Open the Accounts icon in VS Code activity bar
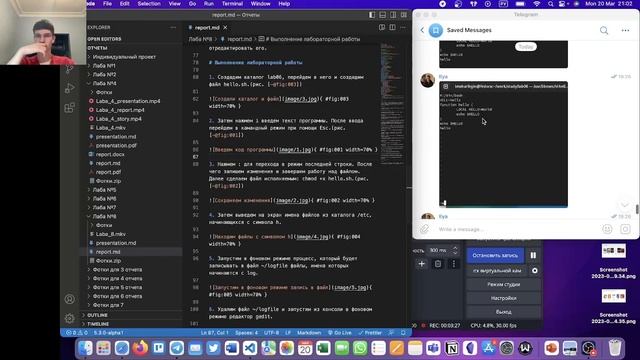The width and height of the screenshot is (640, 360). coord(70,299)
